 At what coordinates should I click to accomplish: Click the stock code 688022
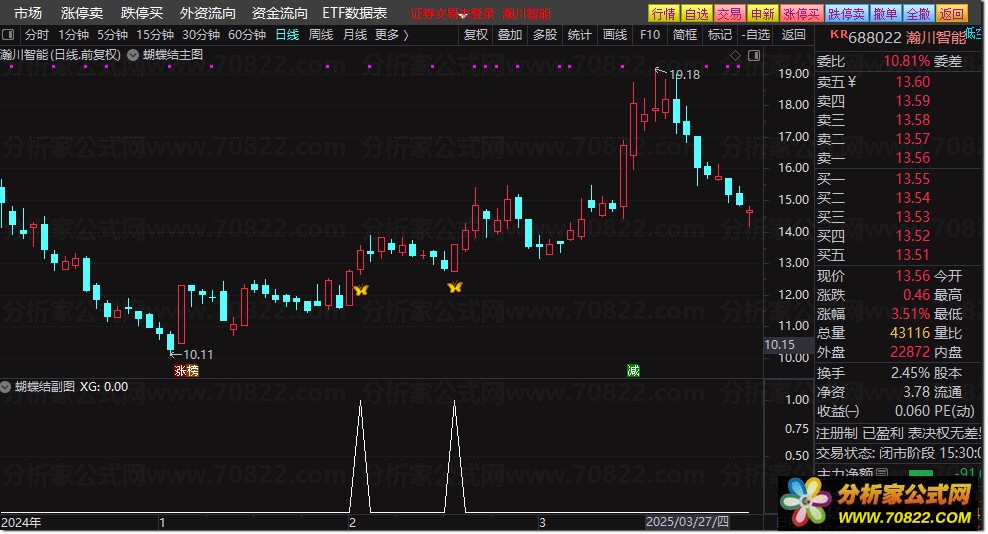(875, 38)
